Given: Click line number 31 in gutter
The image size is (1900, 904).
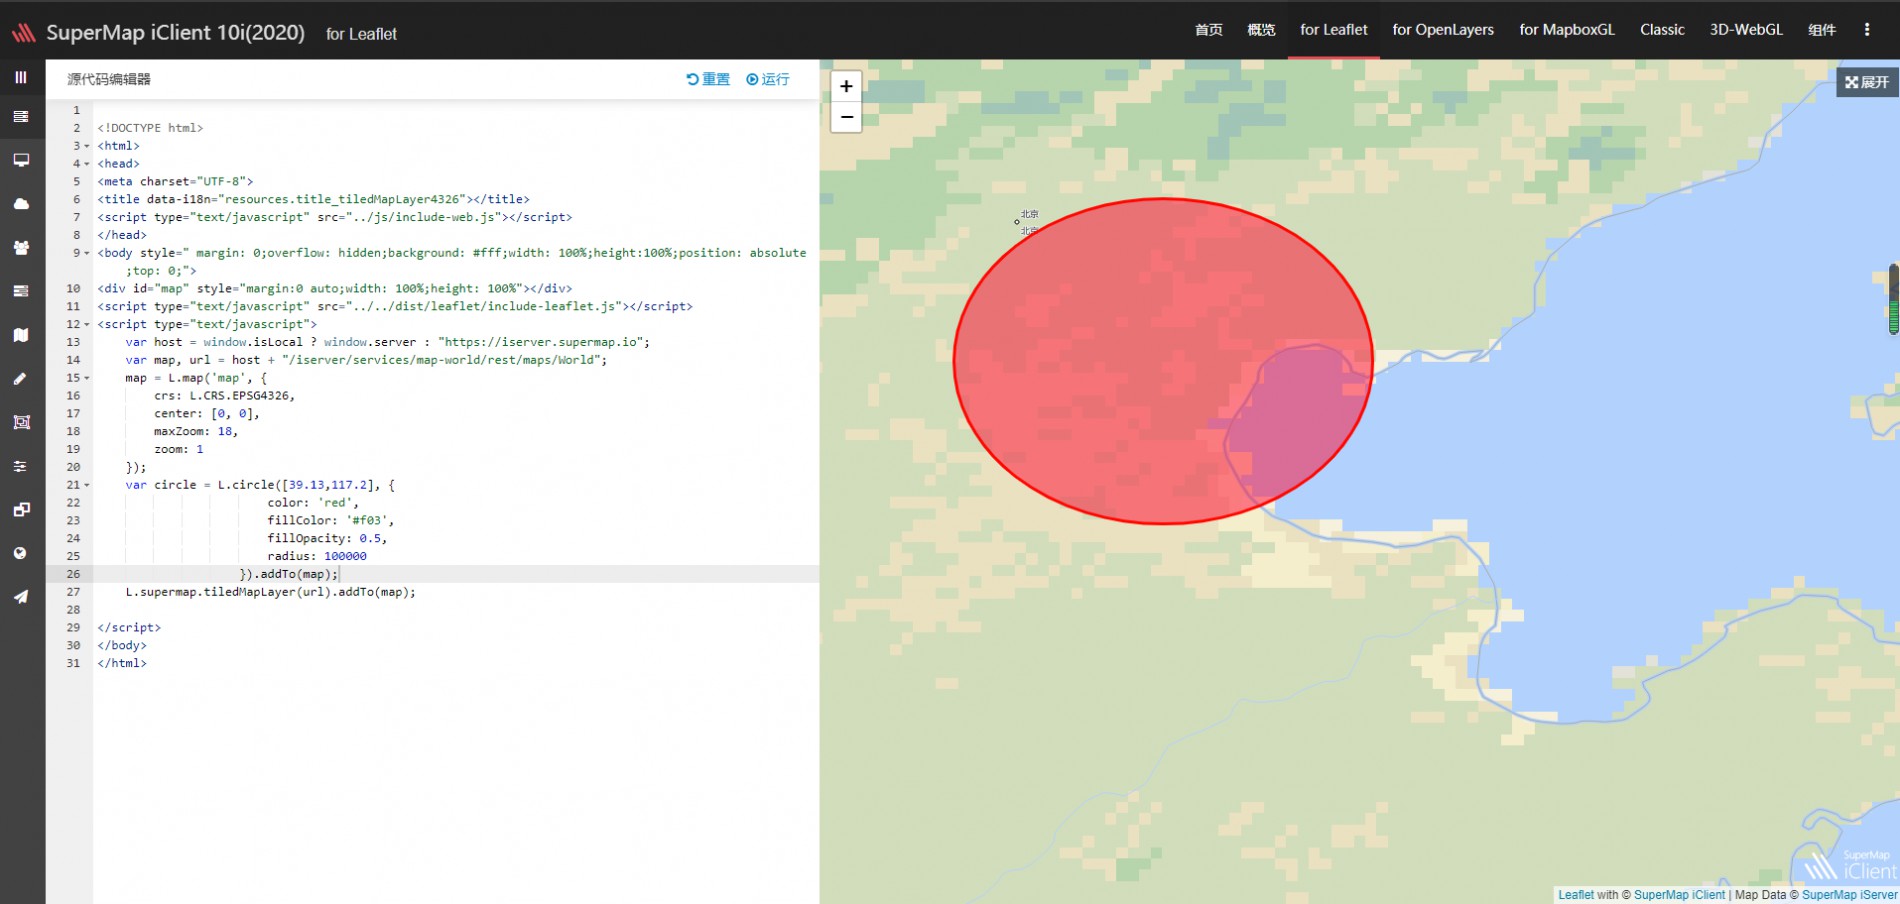Looking at the screenshot, I should [73, 663].
